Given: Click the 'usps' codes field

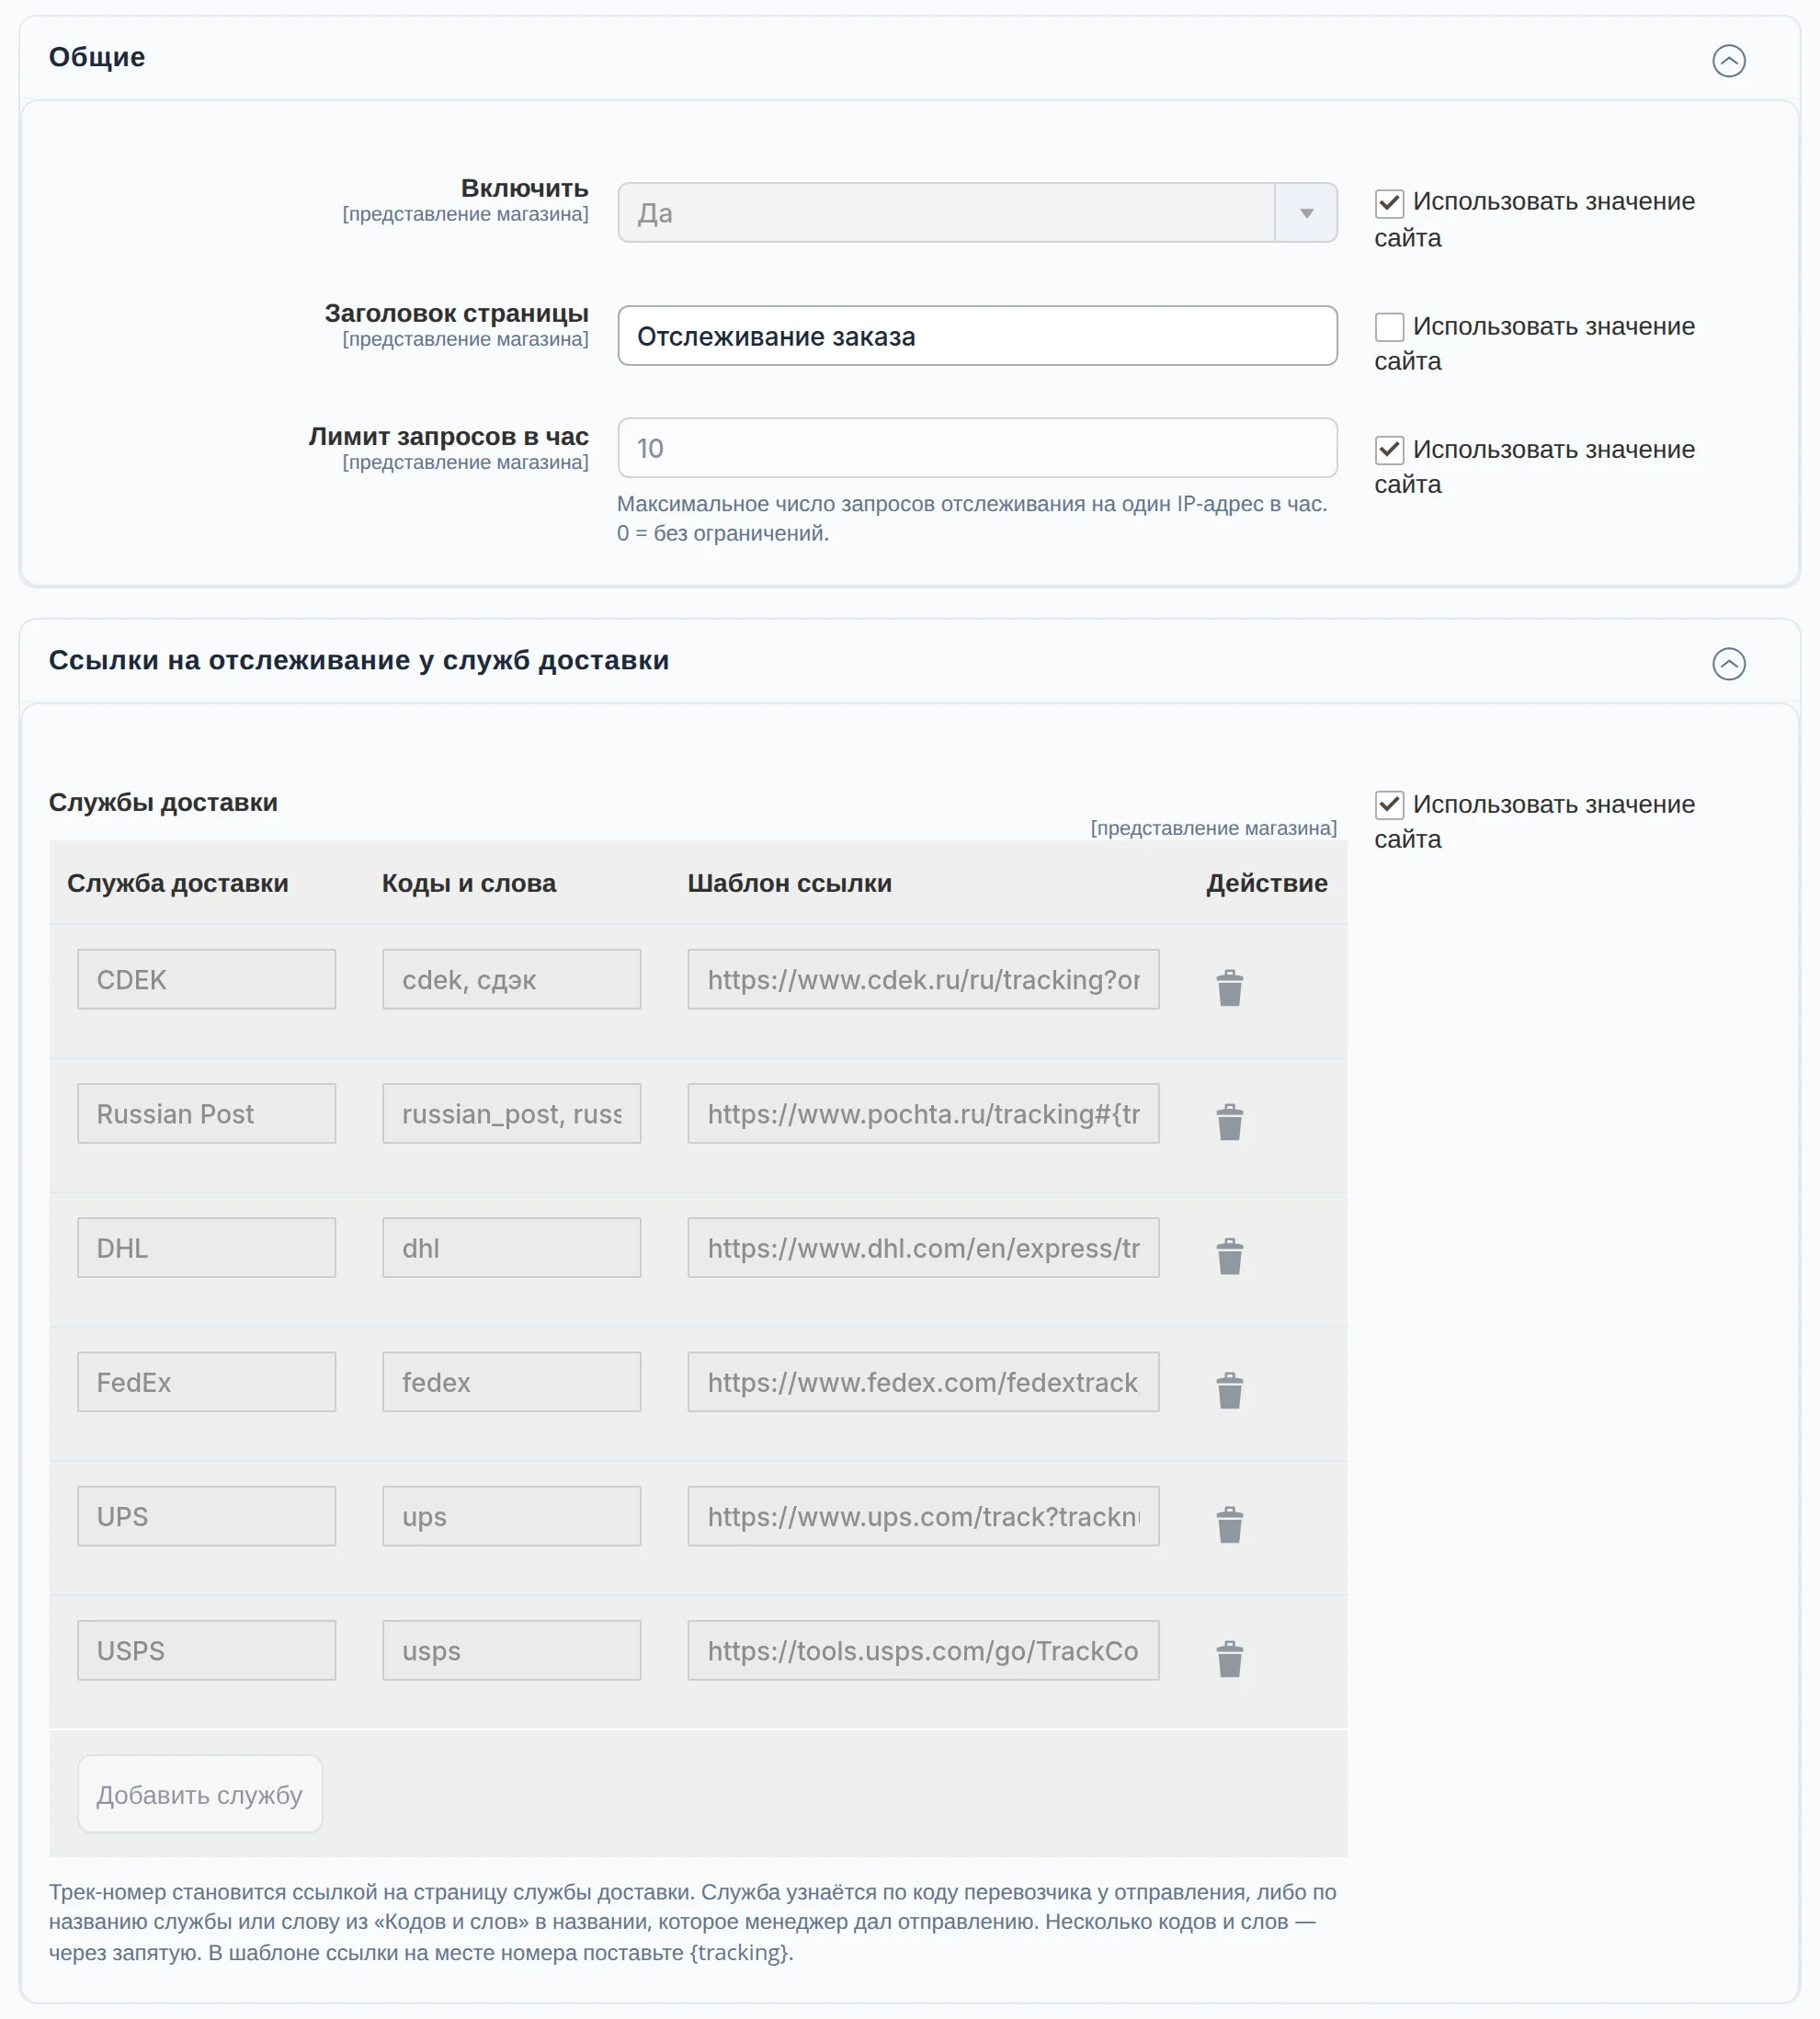Looking at the screenshot, I should (x=511, y=1649).
